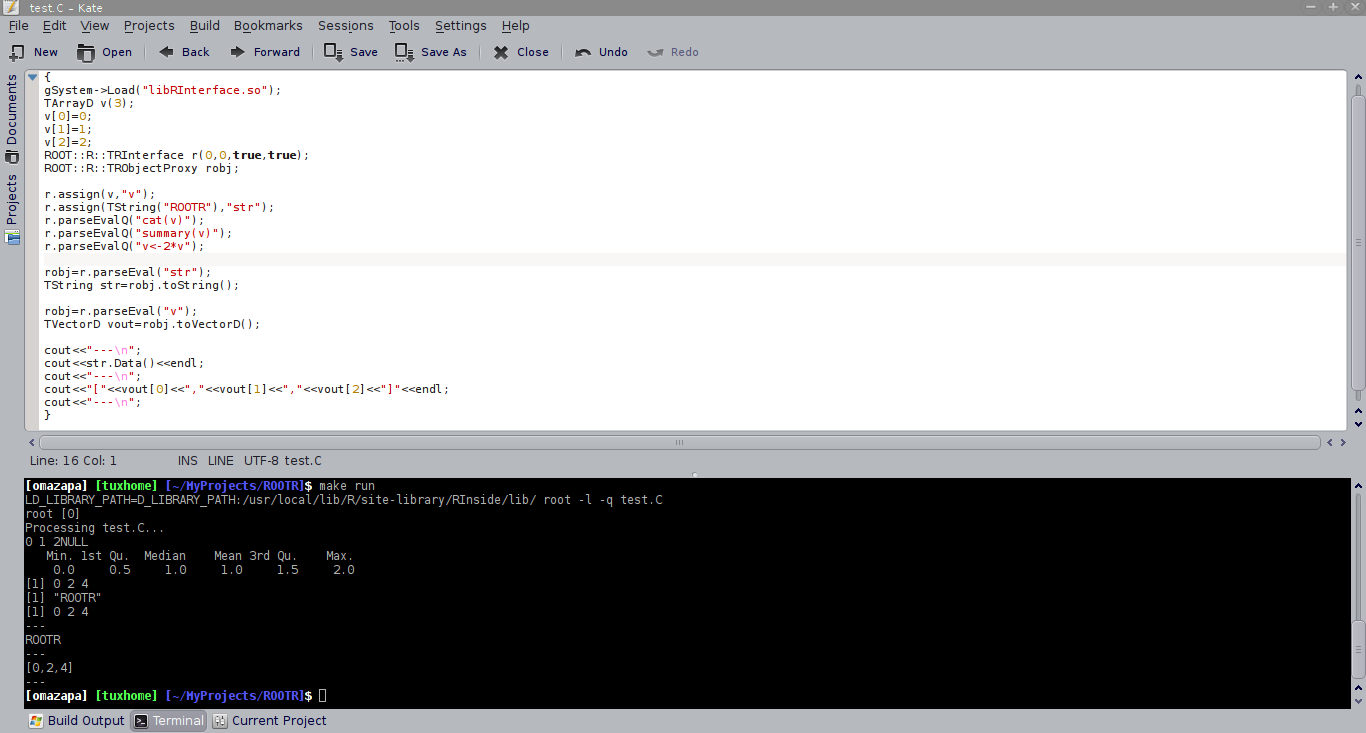Click the editor horizontal scrollbar
Viewport: 1366px width, 733px height.
(679, 442)
